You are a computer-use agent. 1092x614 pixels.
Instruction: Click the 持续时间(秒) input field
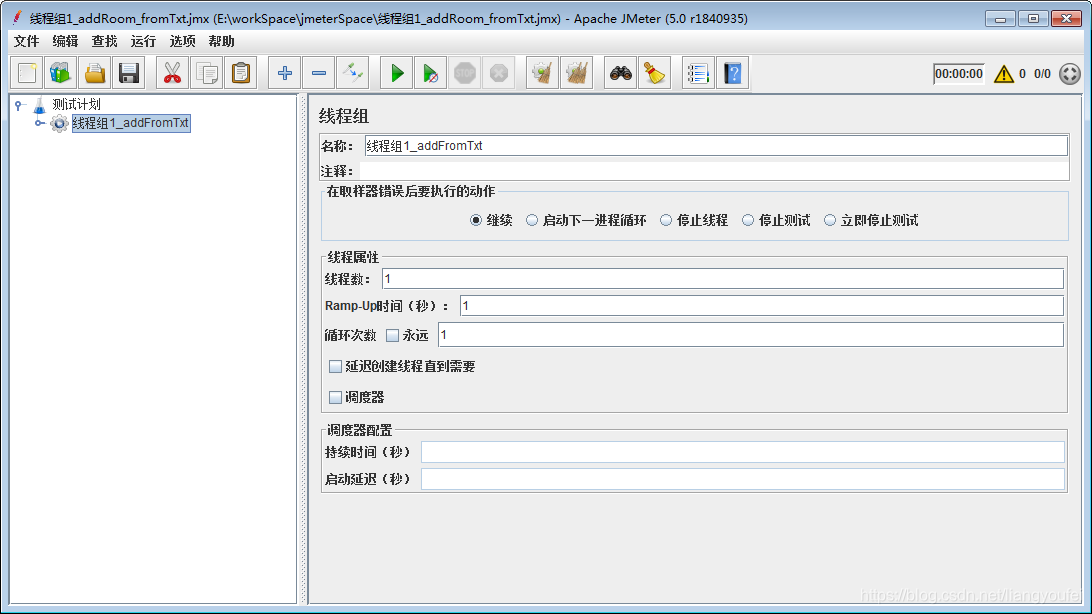point(742,452)
